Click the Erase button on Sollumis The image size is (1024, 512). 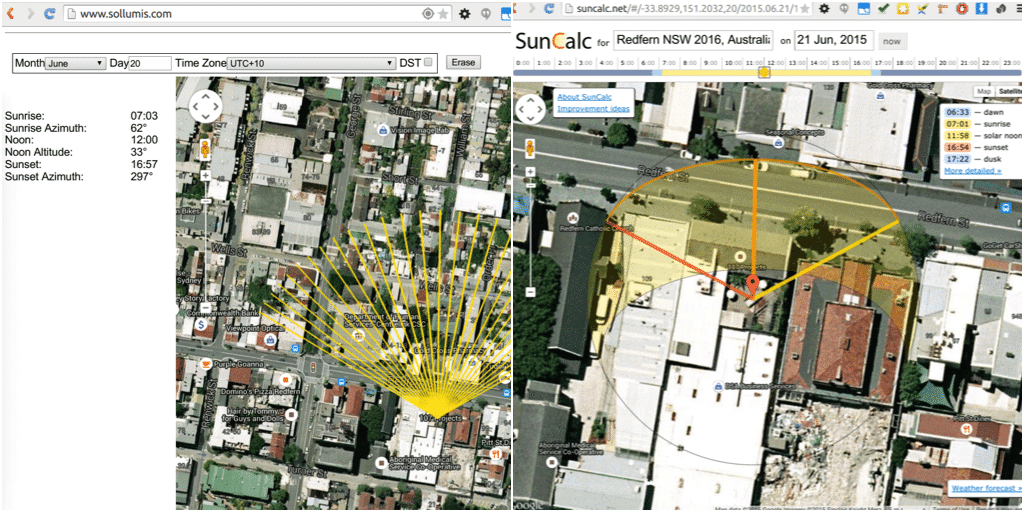[464, 63]
